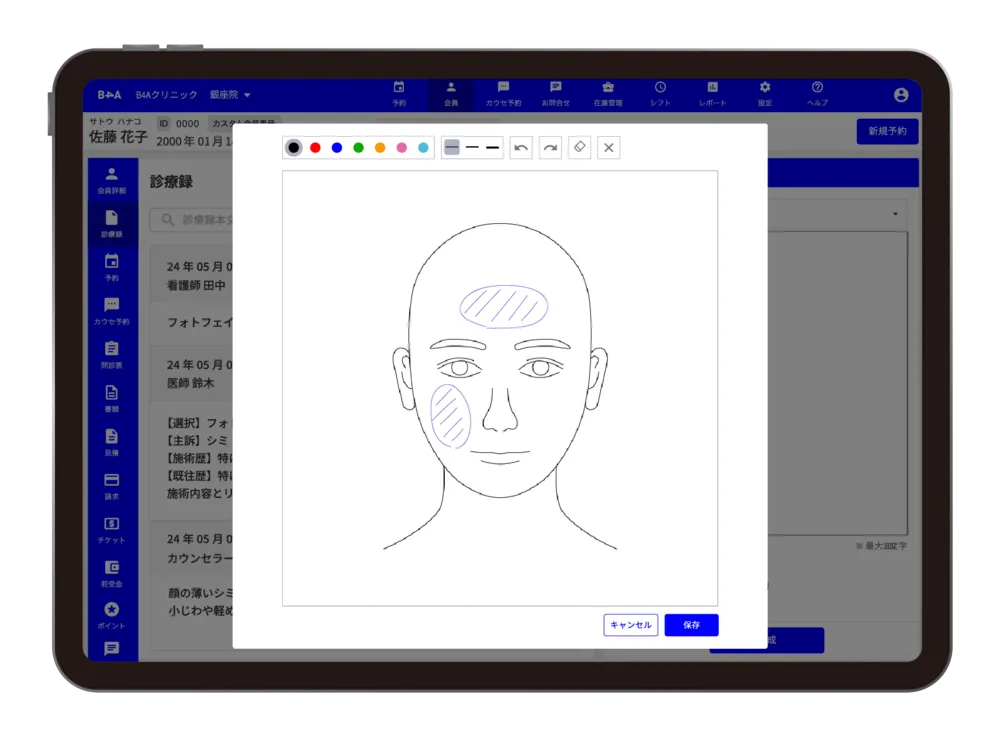Screen dimensions: 1000x737
Task: Open 予約 in the left sidebar
Action: coord(112,268)
